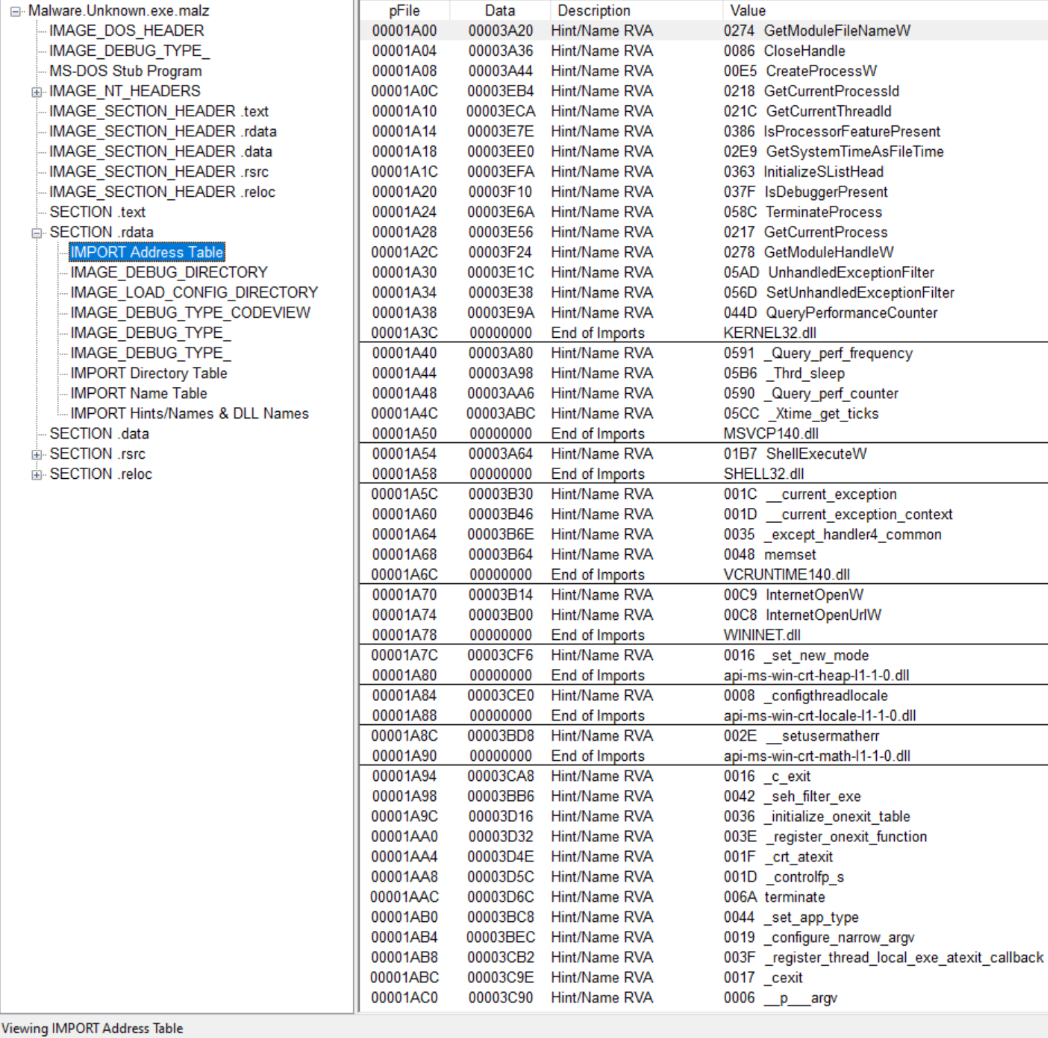1048x1038 pixels.
Task: Open the MS-DOS Stub Program entry
Action: coord(125,71)
